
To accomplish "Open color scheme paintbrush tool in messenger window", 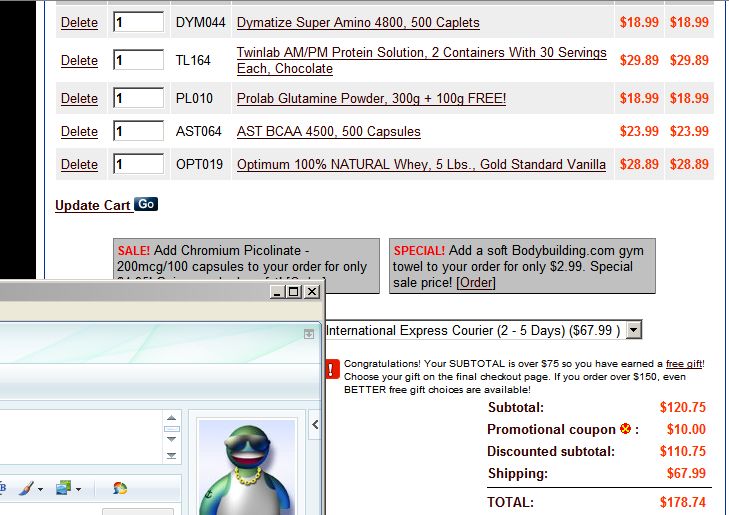I will click(27, 488).
